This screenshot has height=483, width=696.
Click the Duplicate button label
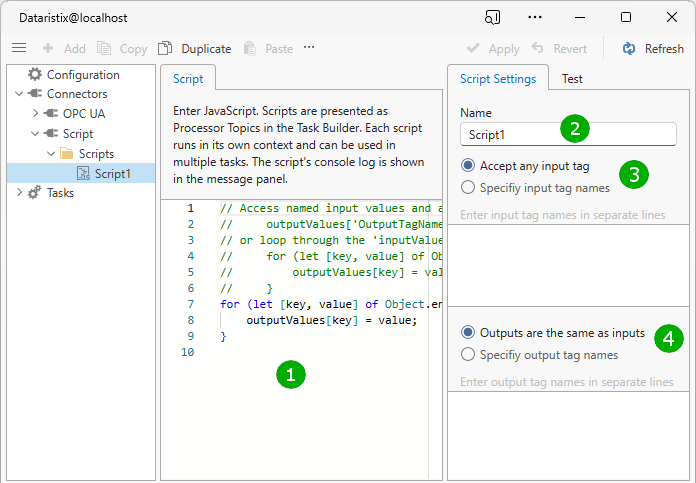tap(206, 48)
